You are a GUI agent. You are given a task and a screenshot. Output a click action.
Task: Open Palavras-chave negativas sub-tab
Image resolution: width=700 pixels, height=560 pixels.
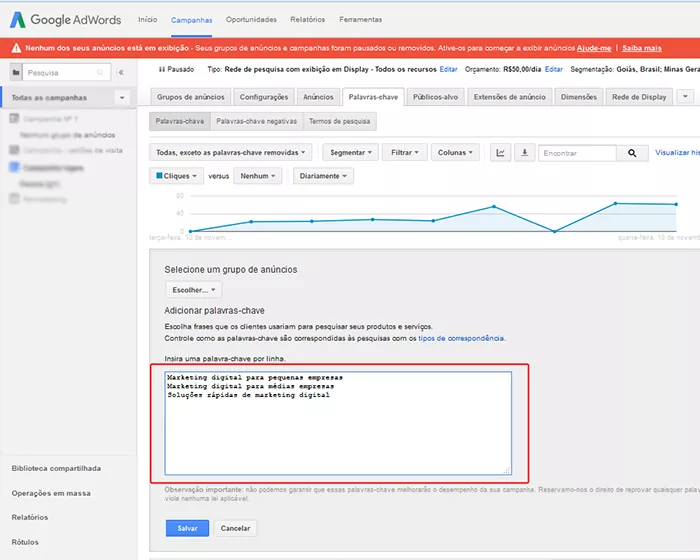256,121
